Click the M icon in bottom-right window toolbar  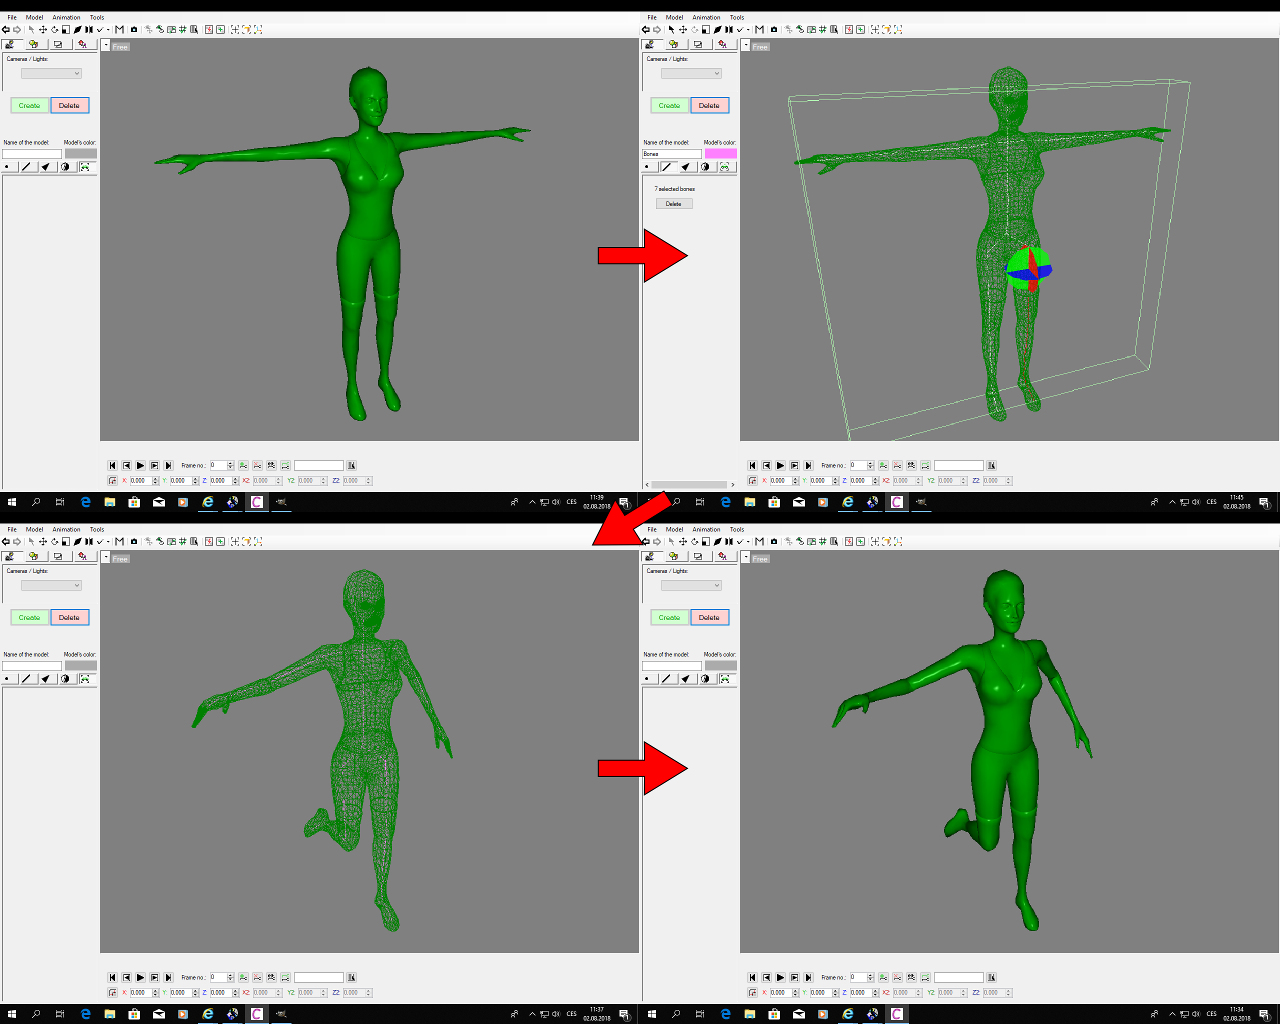[x=759, y=541]
